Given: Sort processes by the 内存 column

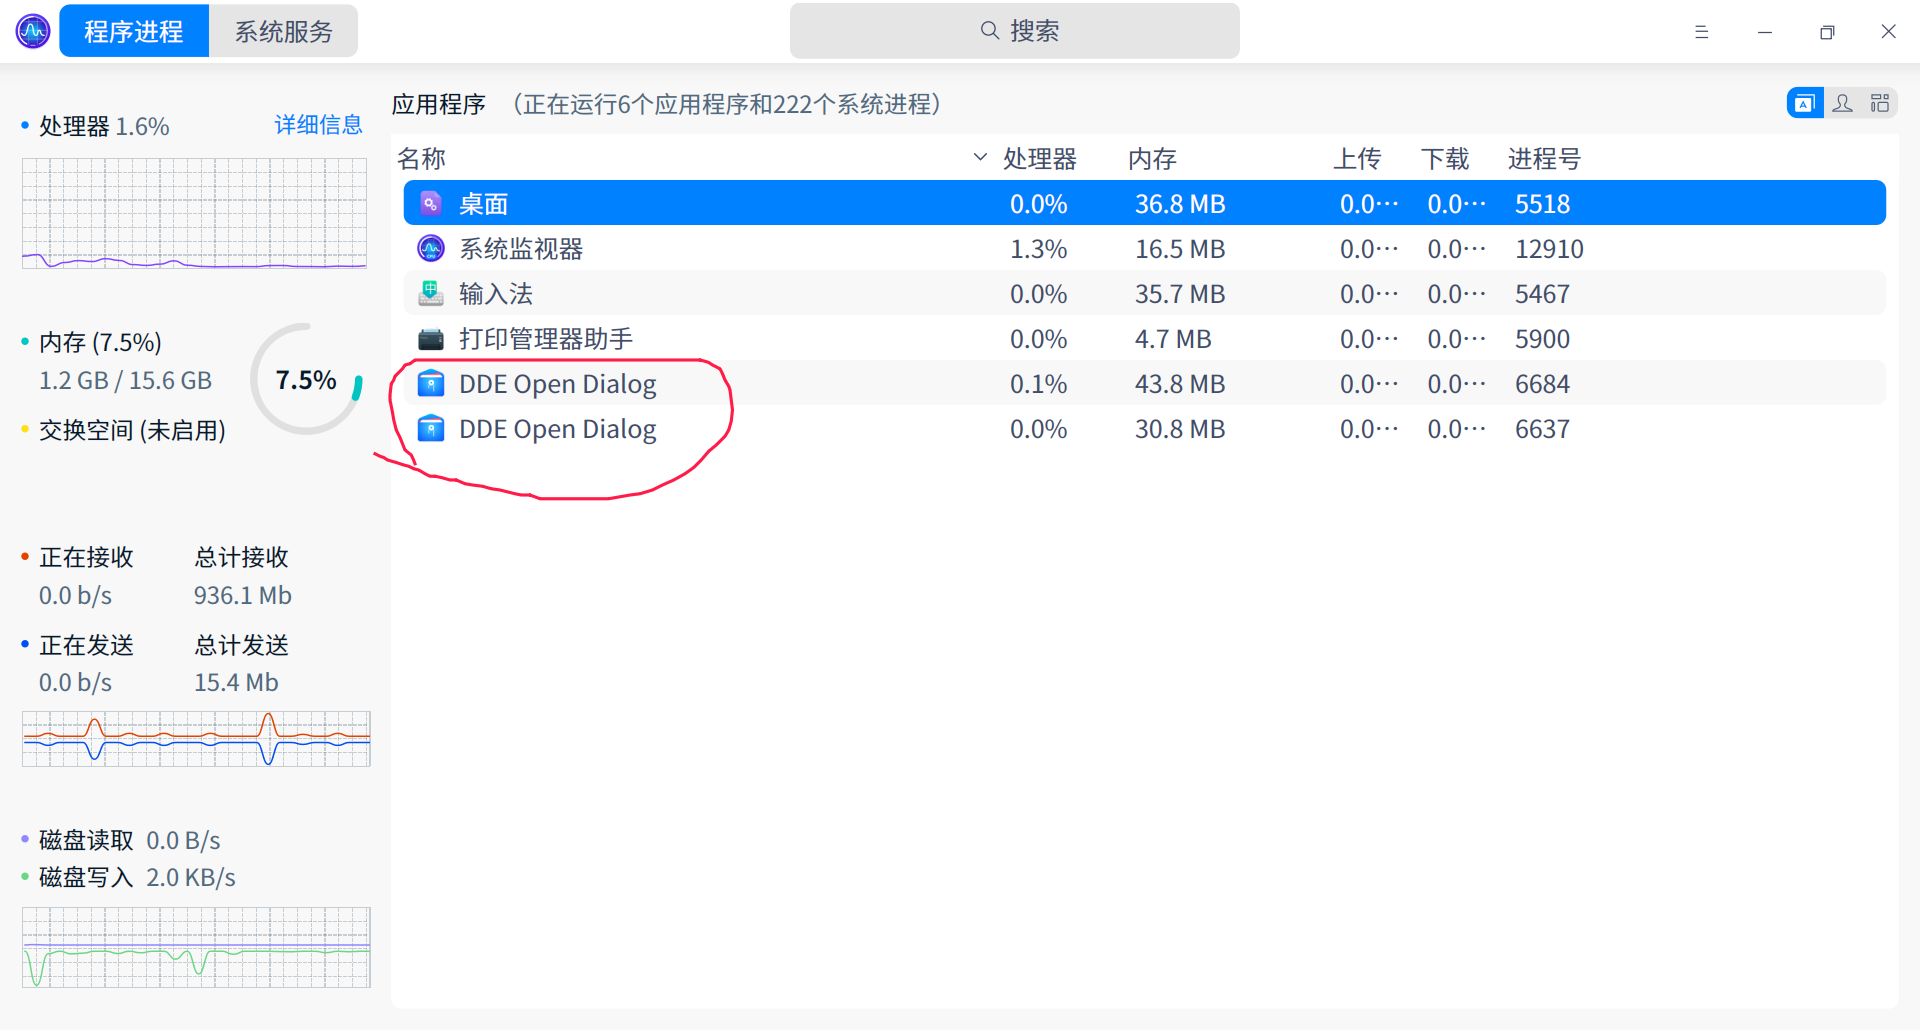Looking at the screenshot, I should pyautogui.click(x=1152, y=158).
